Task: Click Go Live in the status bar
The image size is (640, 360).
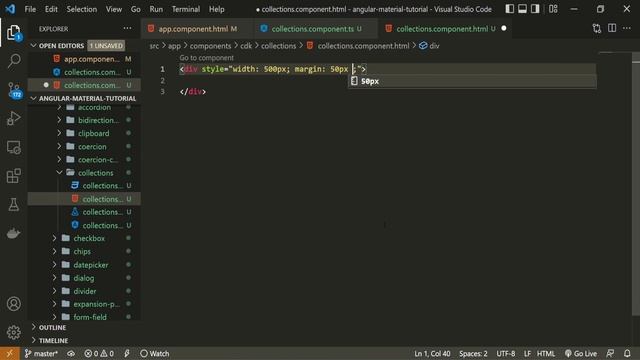Action: [x=580, y=353]
